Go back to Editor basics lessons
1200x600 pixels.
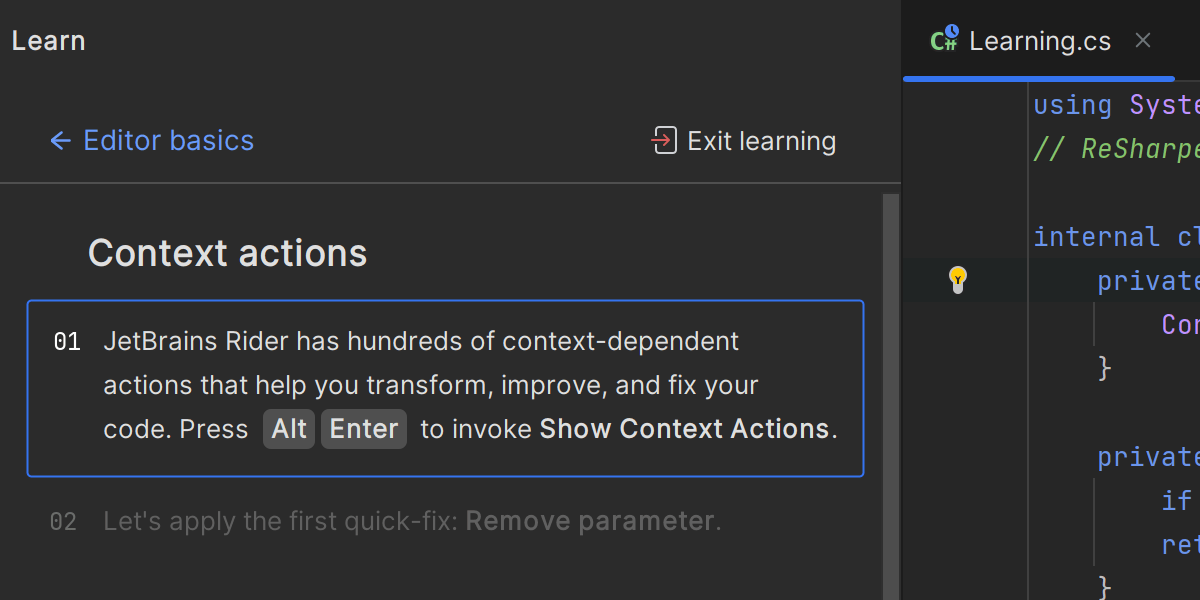(x=168, y=141)
